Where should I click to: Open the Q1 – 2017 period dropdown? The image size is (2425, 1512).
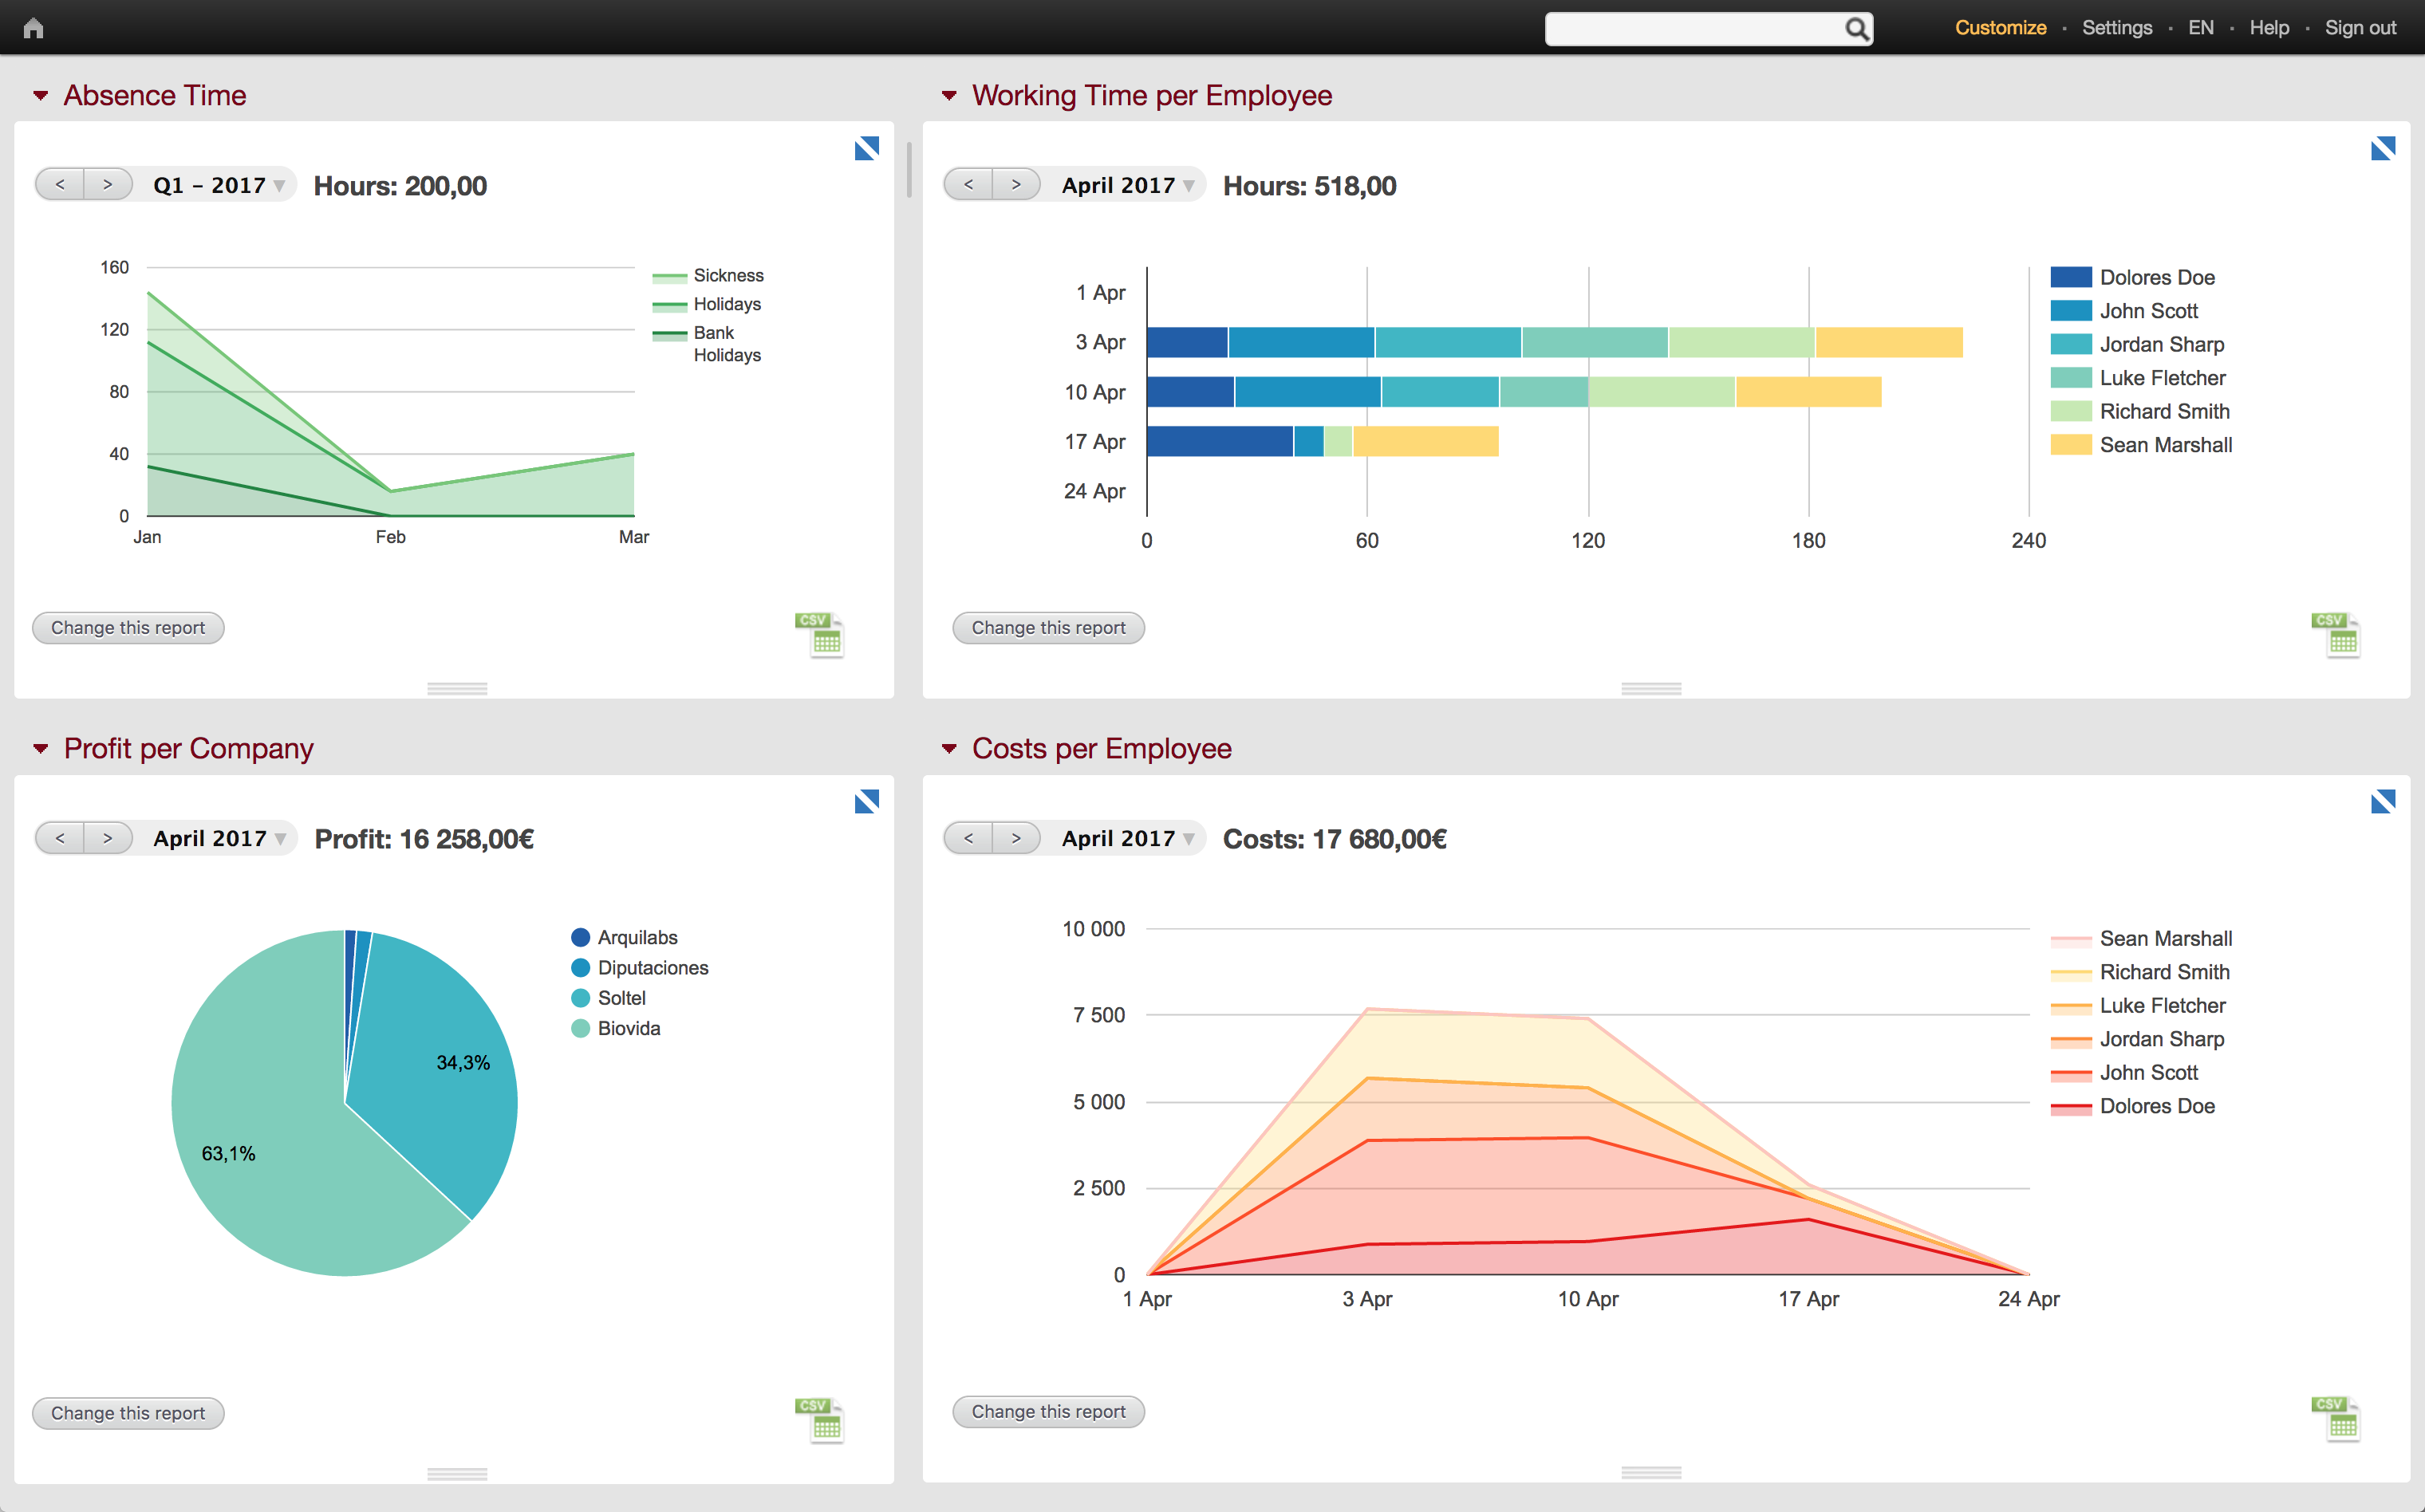tap(218, 186)
